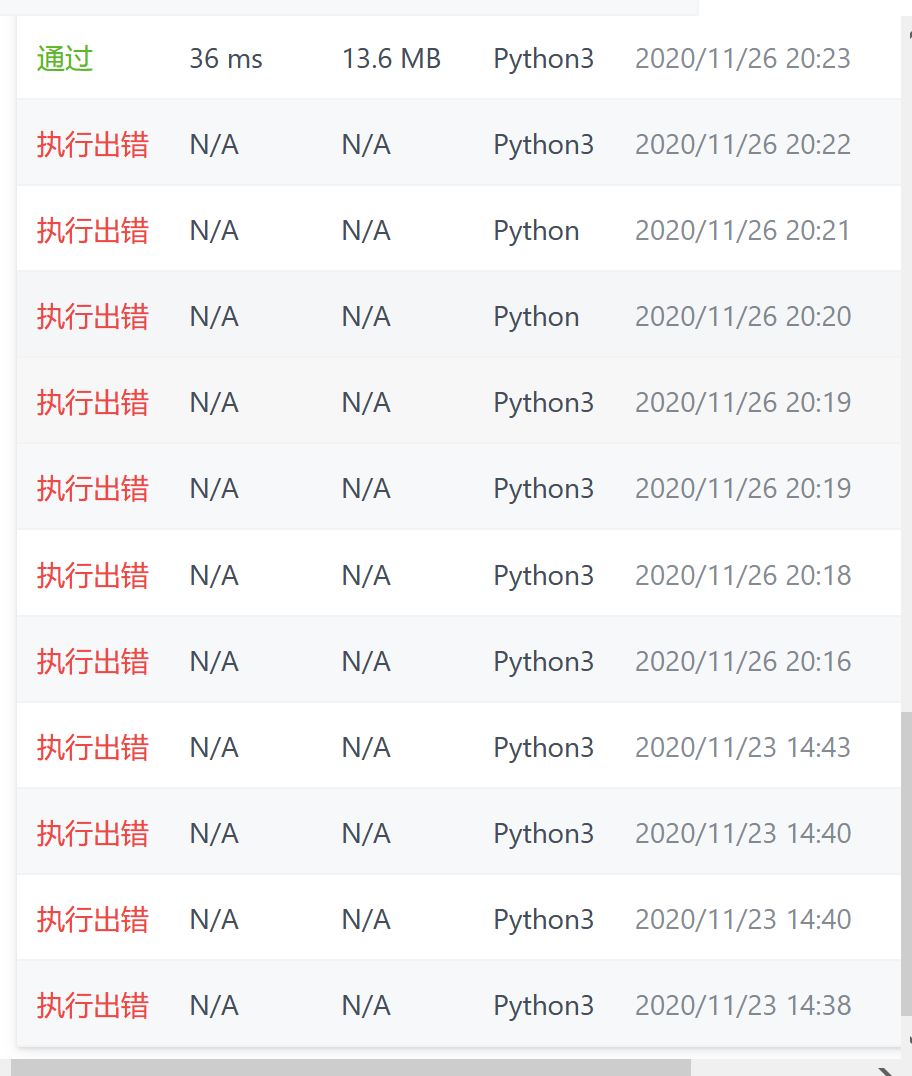Open the 执行出错 entry from 20:18
Viewport: 912px width, 1076px height.
[x=92, y=575]
